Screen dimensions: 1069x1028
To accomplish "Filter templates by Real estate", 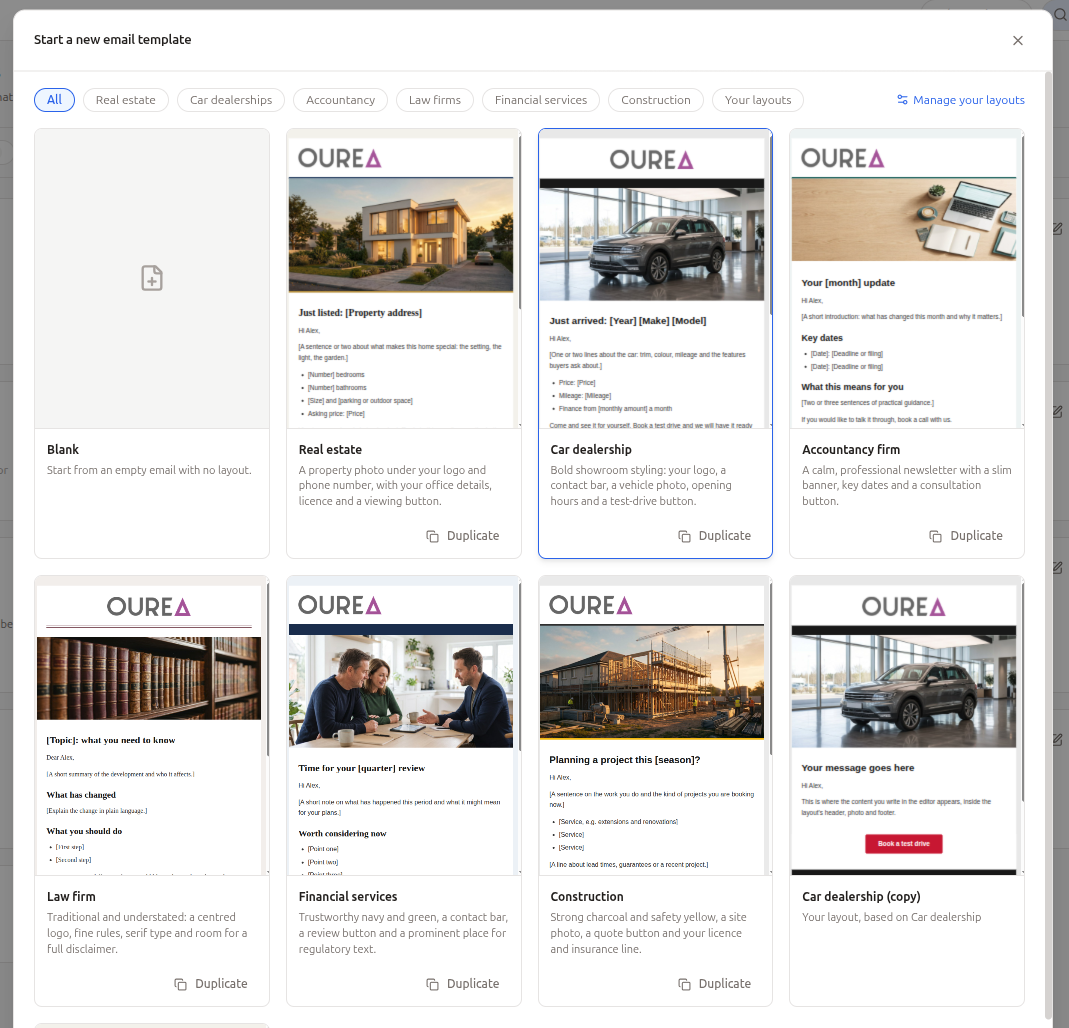I will [x=125, y=100].
